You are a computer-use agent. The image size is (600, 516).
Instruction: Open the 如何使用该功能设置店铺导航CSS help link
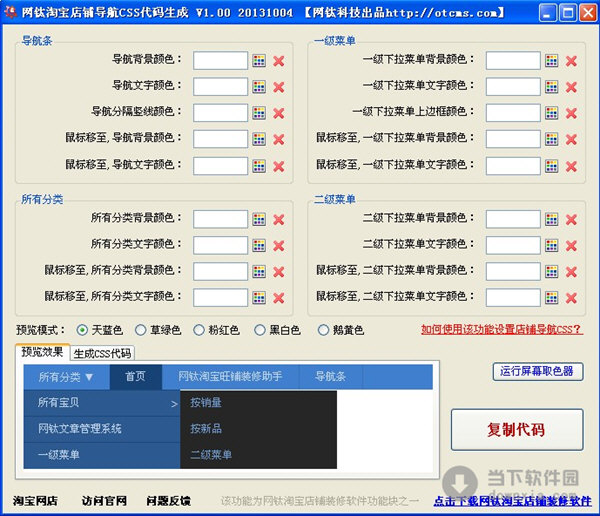[500, 329]
